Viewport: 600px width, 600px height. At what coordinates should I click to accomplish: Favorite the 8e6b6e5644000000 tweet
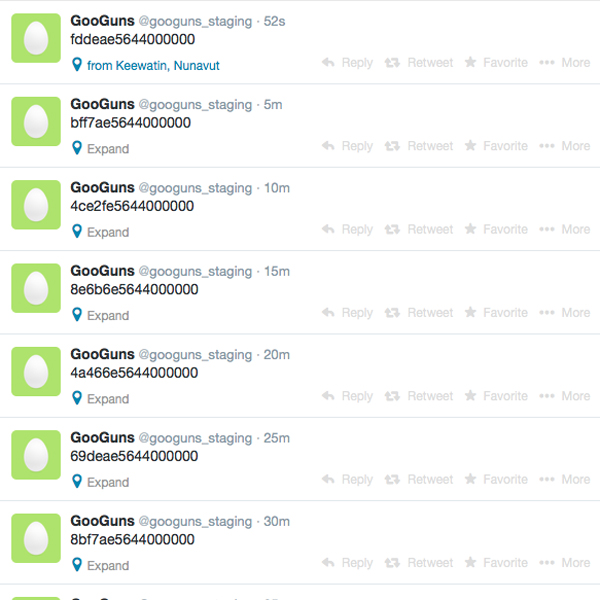tap(496, 313)
